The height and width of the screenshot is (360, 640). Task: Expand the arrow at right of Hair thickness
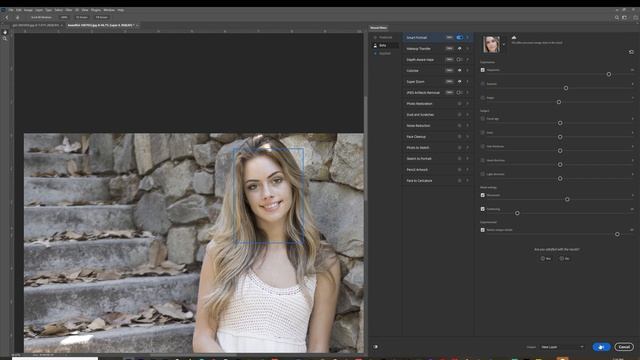coord(633,147)
